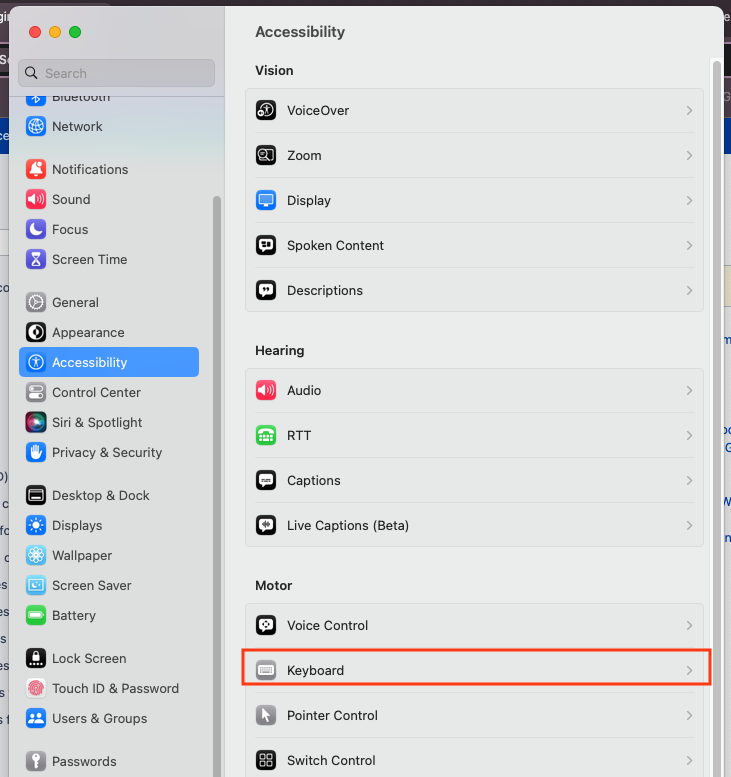This screenshot has width=731, height=777.
Task: Go to Touch ID & Password
Action: click(115, 688)
